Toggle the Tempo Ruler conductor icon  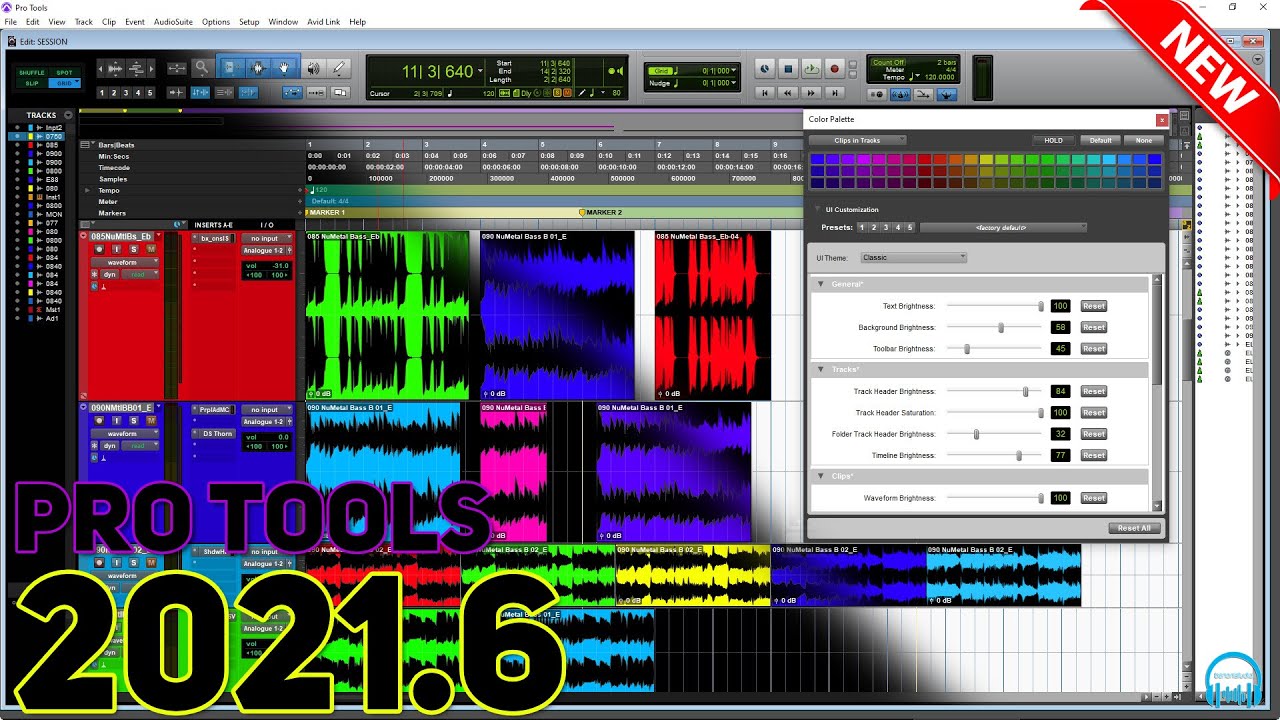[x=947, y=94]
